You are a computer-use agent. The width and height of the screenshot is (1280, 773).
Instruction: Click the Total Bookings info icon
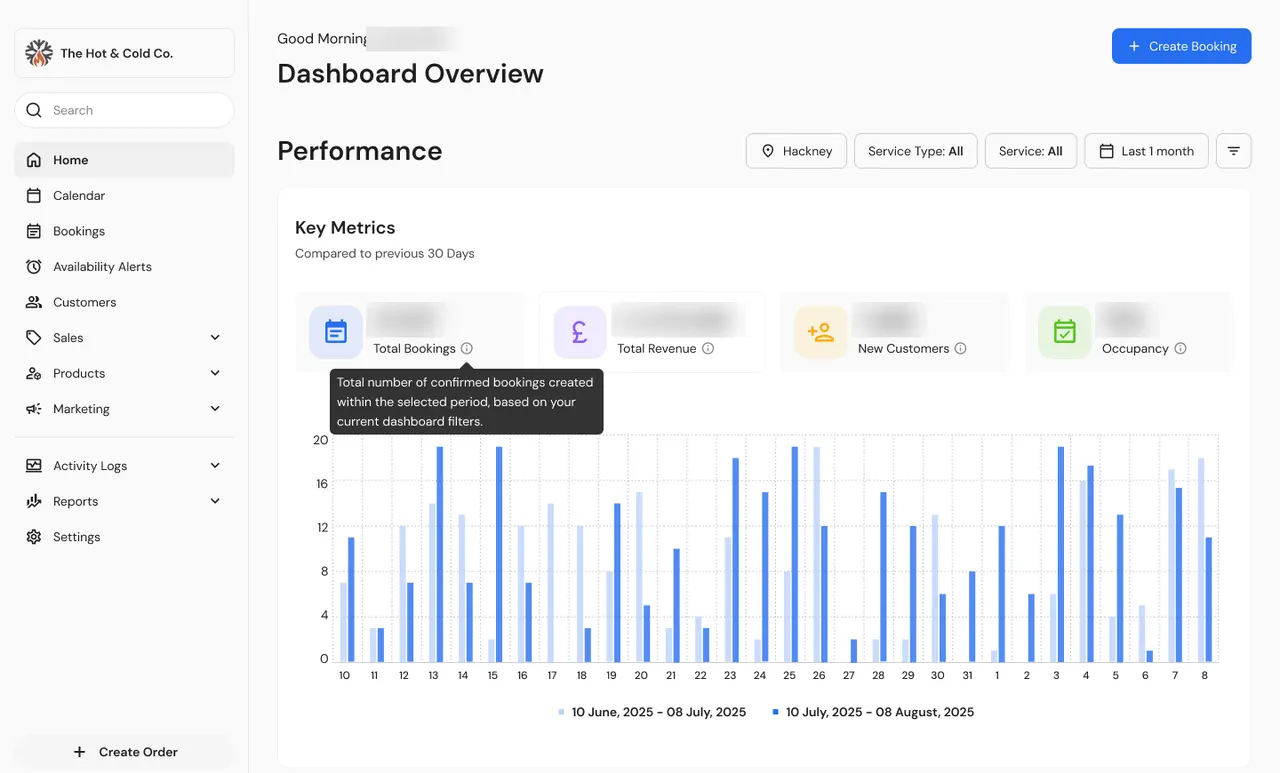click(467, 349)
